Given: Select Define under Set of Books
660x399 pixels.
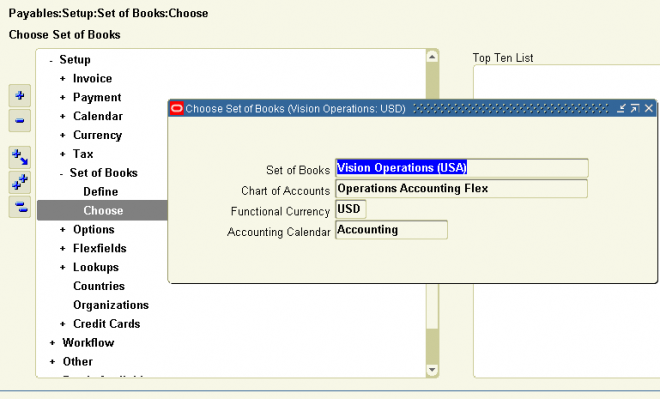Looking at the screenshot, I should click(x=101, y=192).
